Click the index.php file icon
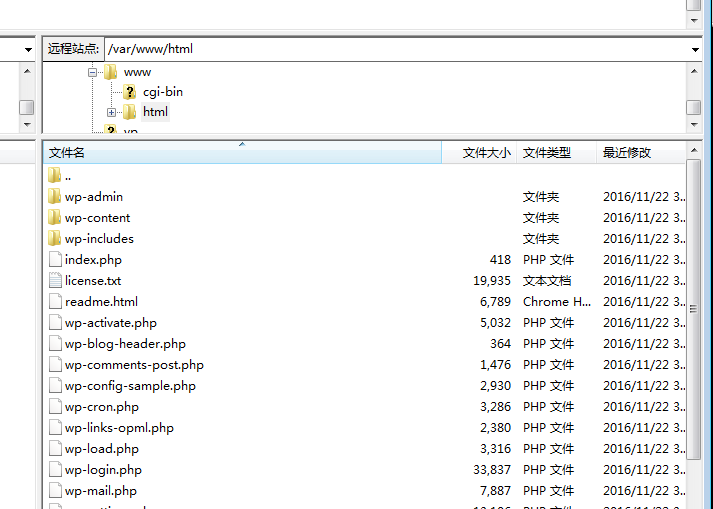 (x=55, y=259)
